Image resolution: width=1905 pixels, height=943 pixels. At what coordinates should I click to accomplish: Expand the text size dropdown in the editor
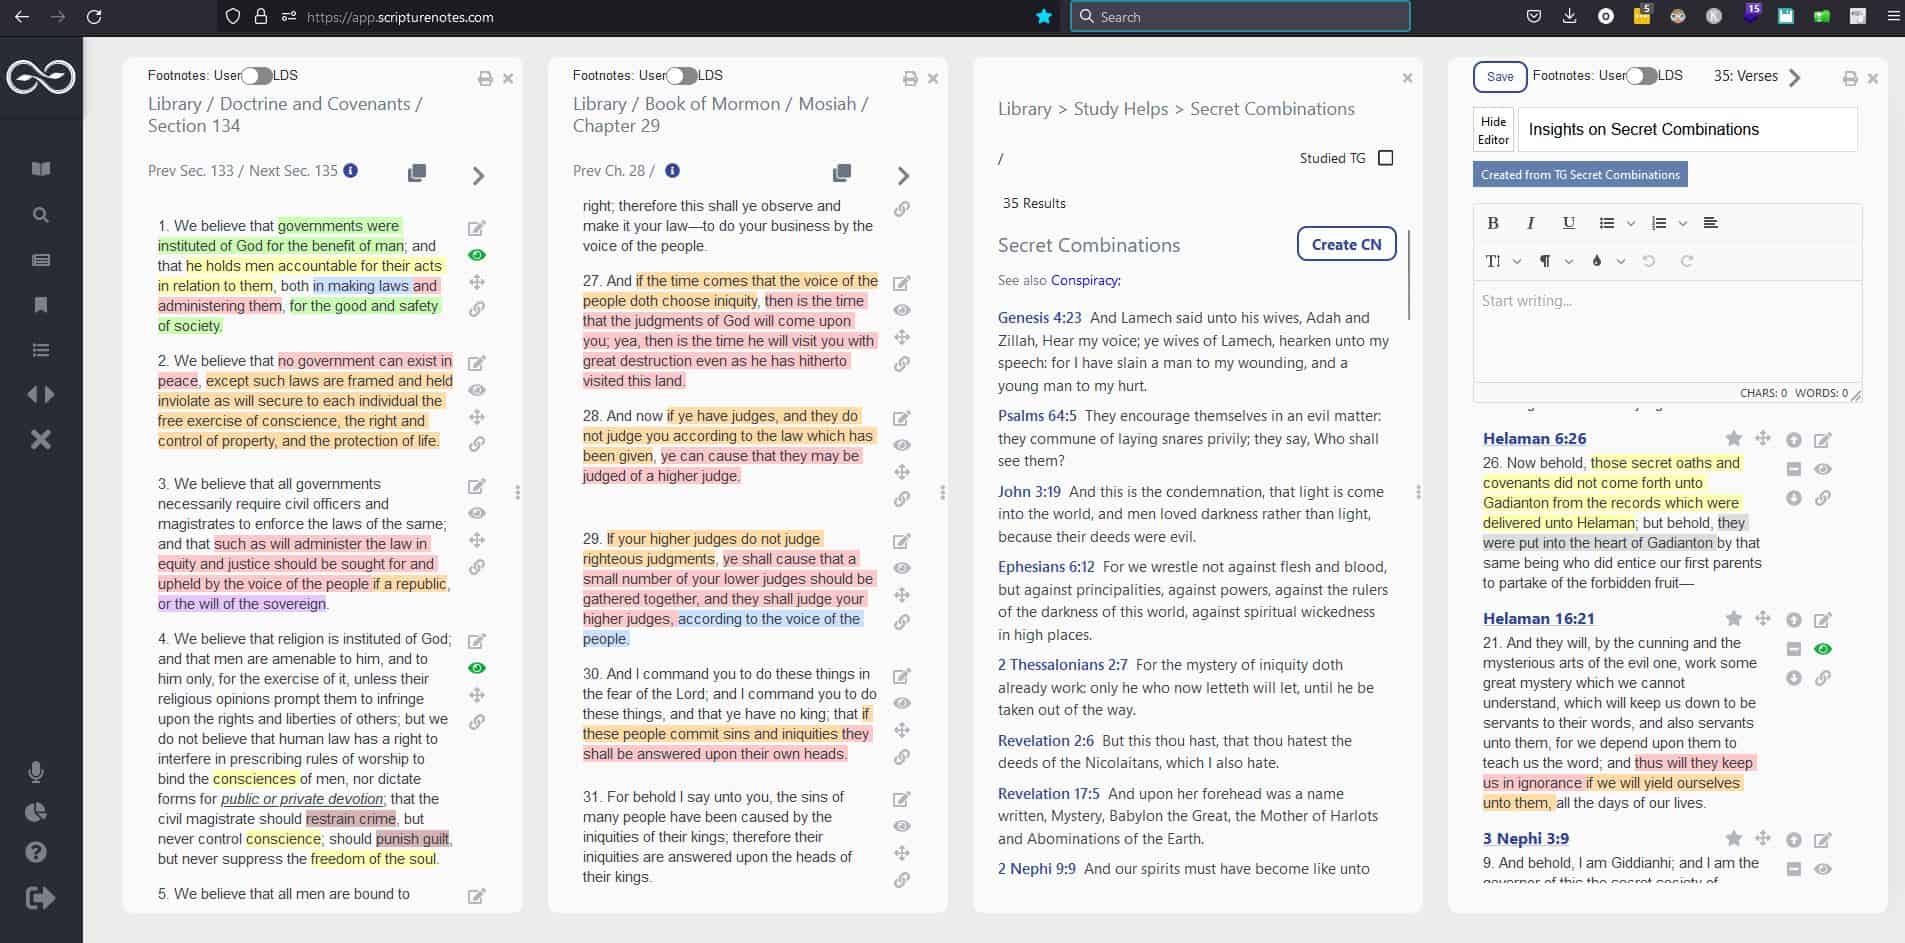(x=1502, y=261)
